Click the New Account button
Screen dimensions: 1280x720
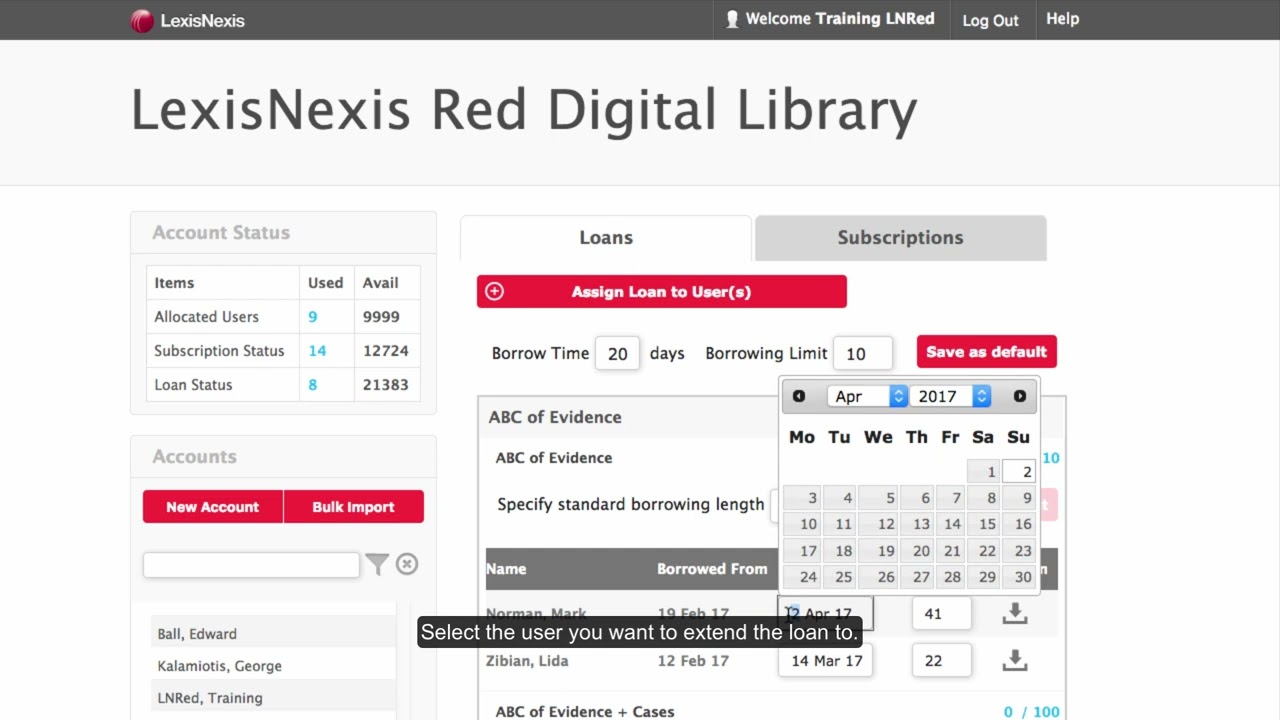pyautogui.click(x=212, y=507)
